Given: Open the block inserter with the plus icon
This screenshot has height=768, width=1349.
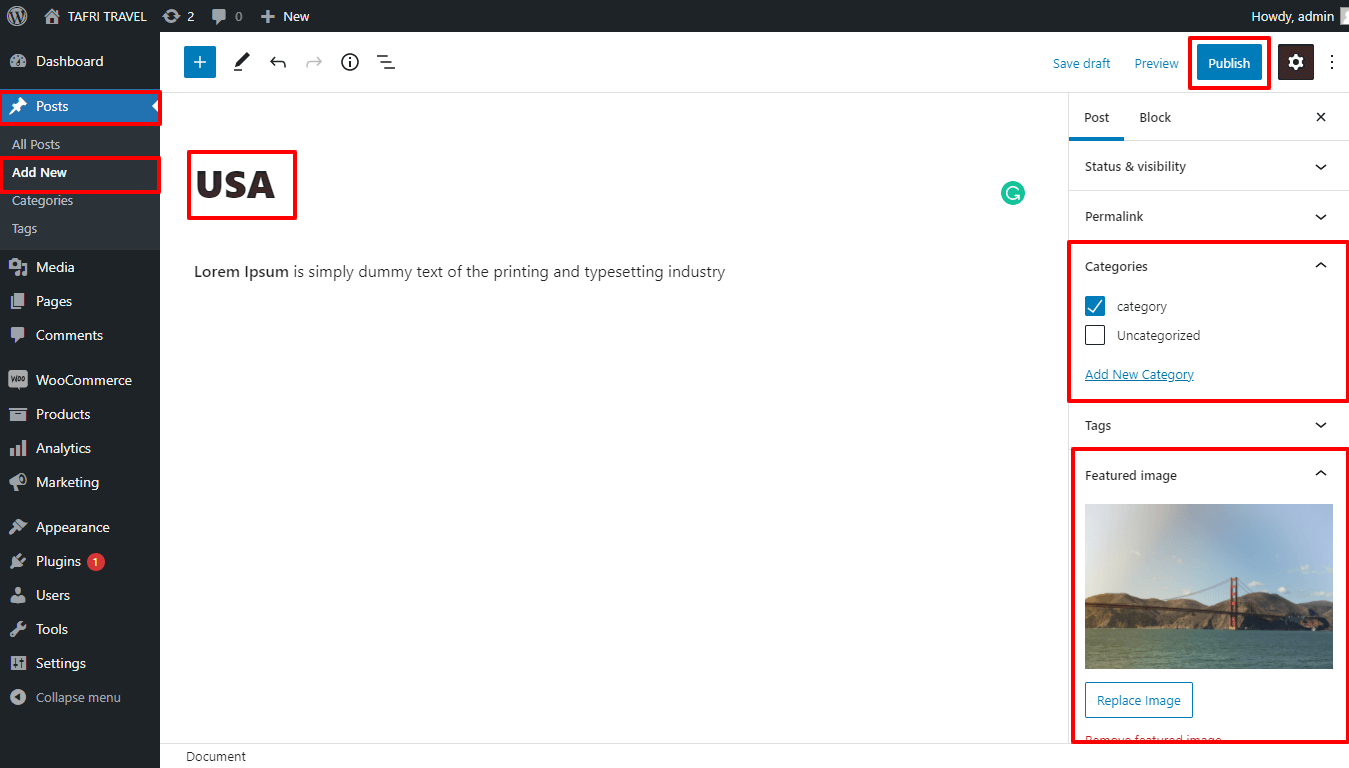Looking at the screenshot, I should tap(199, 62).
